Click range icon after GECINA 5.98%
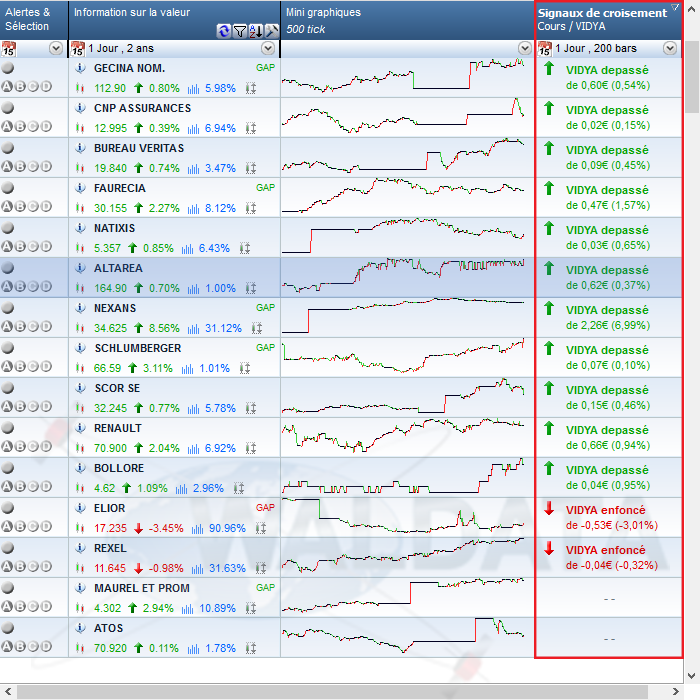This screenshot has width=700, height=700. click(x=251, y=88)
